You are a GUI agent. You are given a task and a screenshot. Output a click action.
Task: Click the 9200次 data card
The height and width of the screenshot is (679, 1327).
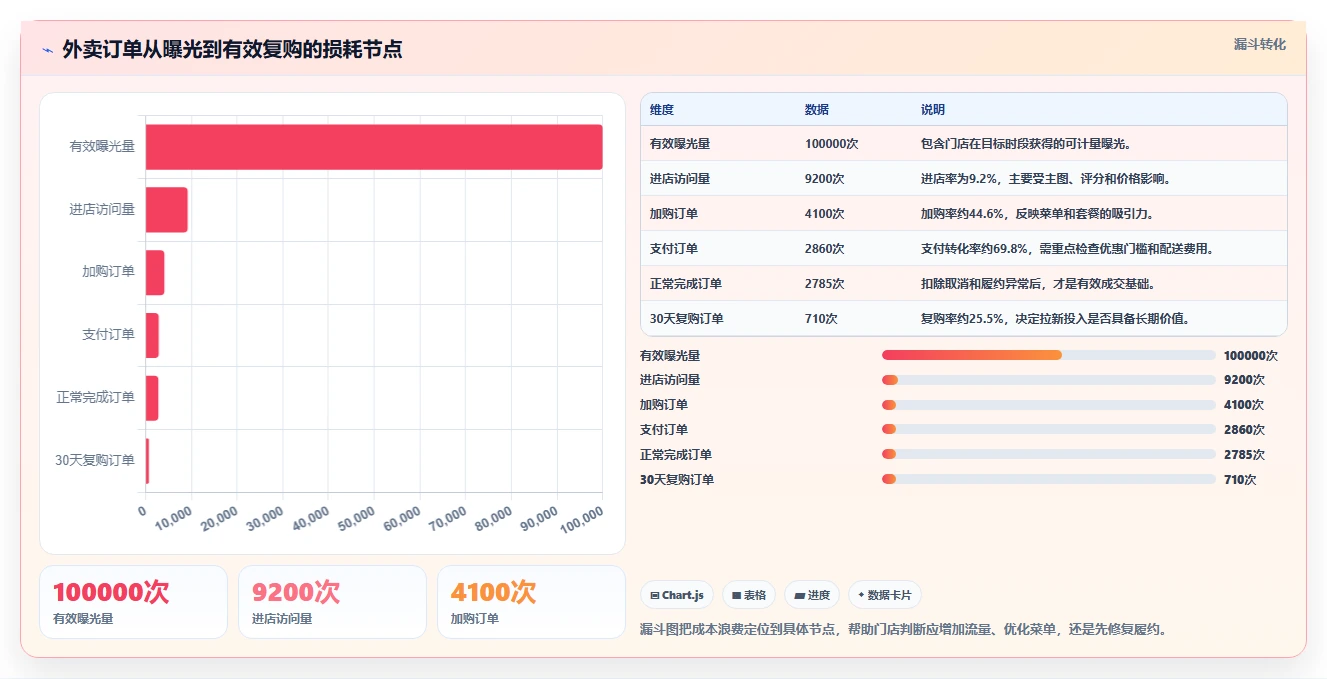[332, 602]
